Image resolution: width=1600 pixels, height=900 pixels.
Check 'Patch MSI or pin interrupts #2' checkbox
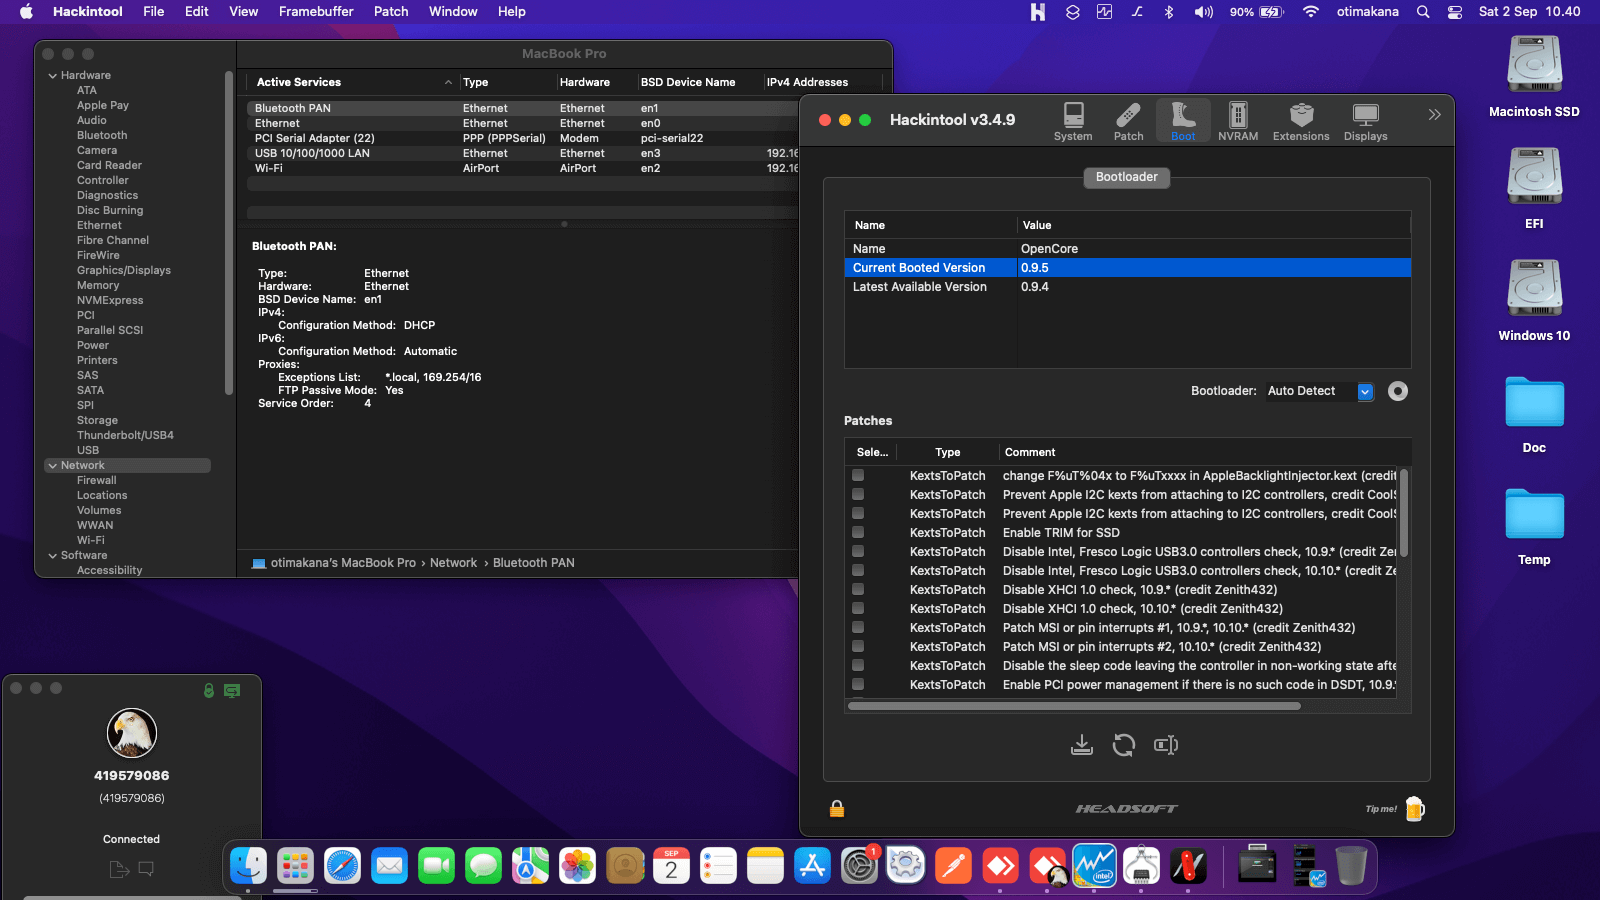pyautogui.click(x=858, y=646)
